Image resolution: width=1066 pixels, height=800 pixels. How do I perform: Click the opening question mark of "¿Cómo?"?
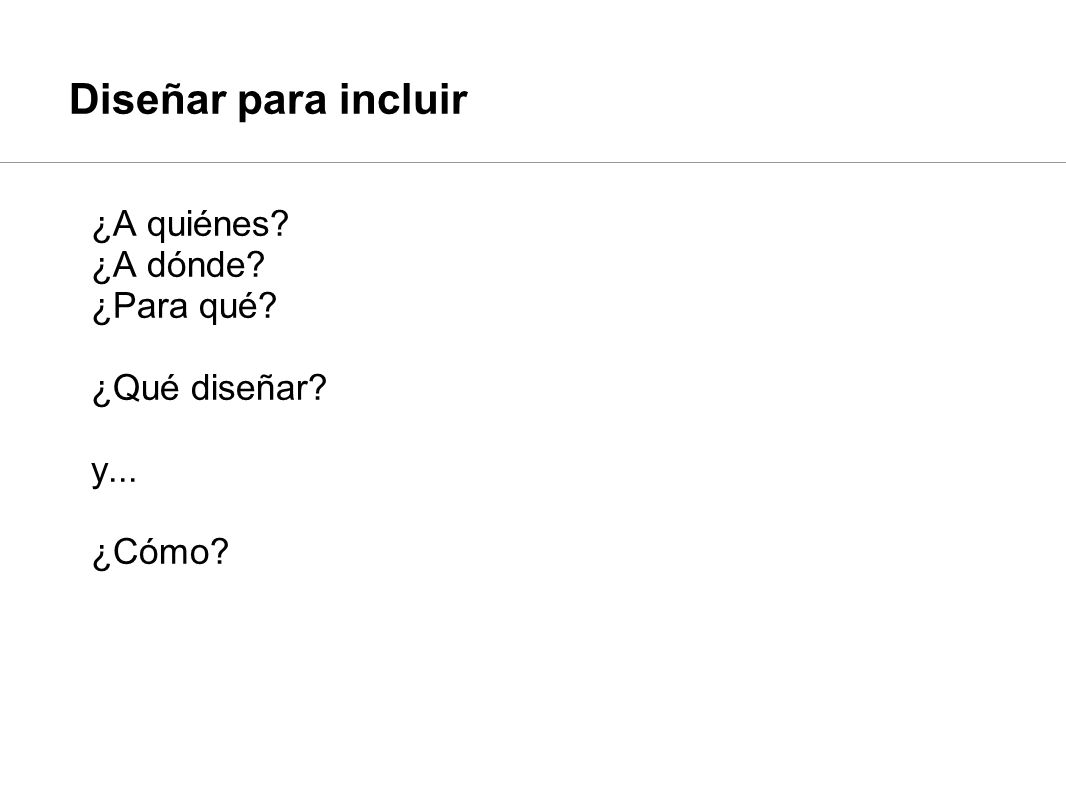pyautogui.click(x=101, y=556)
